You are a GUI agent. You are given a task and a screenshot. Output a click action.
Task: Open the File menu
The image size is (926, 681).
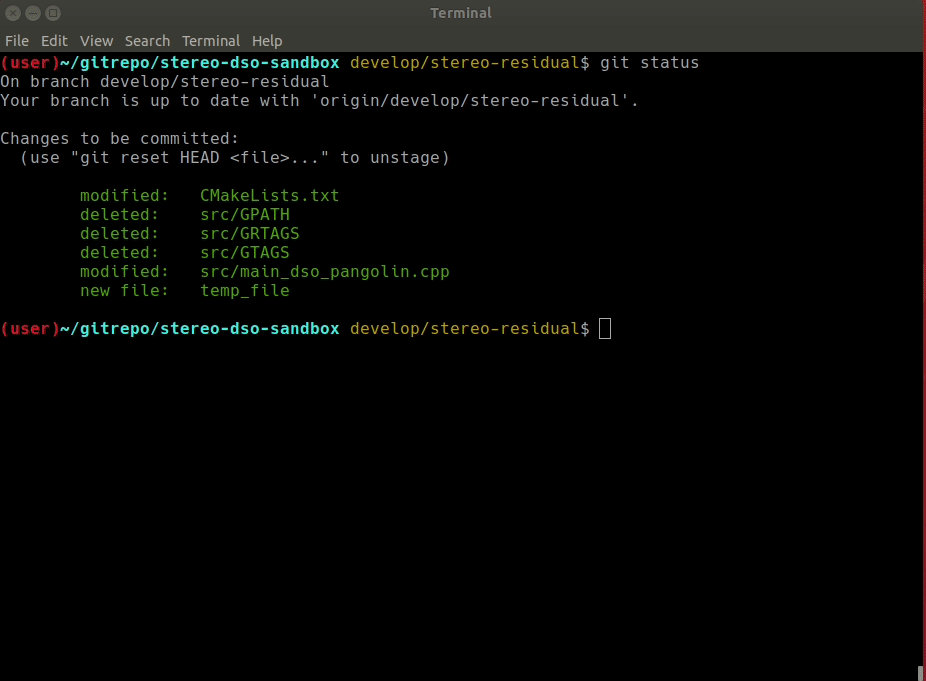pos(17,41)
